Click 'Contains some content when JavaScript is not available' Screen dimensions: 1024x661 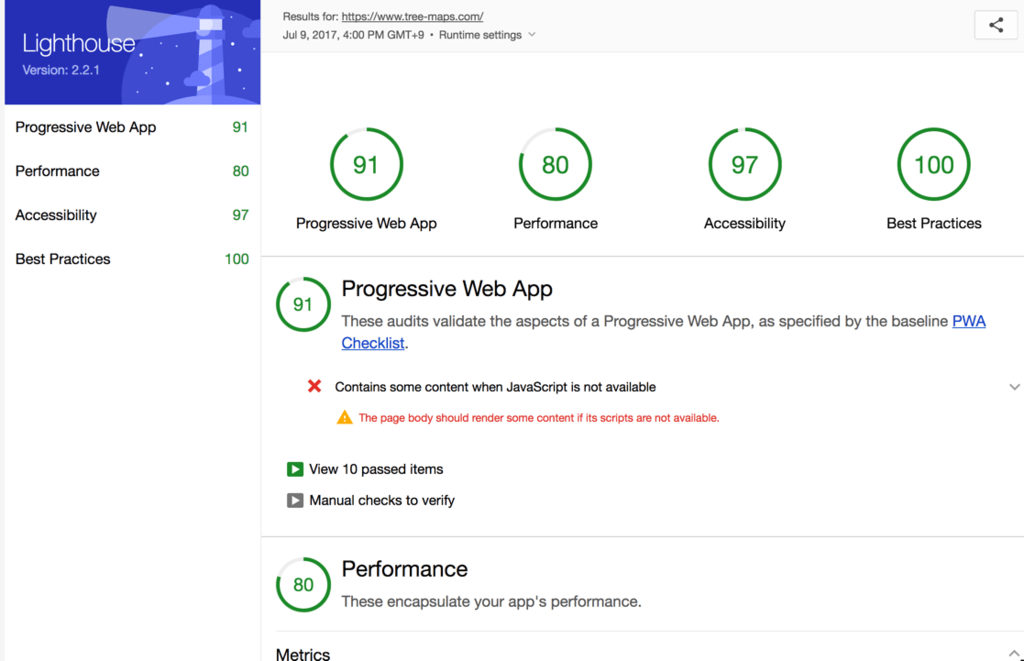[495, 387]
